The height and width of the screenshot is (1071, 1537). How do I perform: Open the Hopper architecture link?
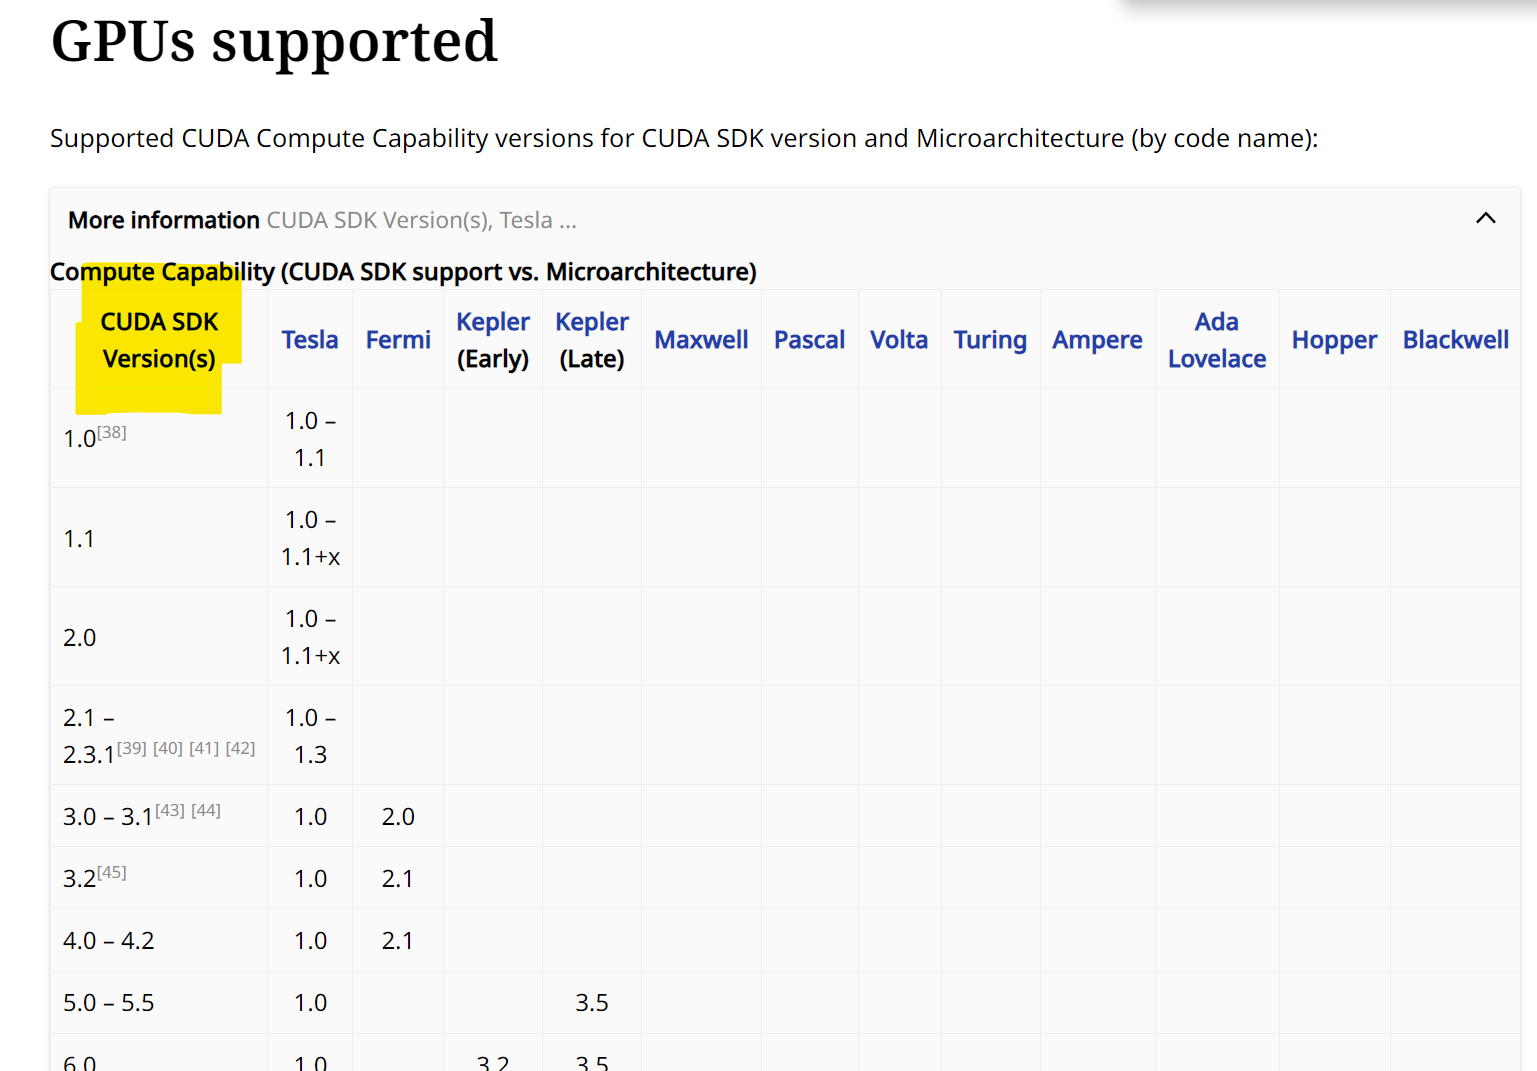tap(1334, 340)
